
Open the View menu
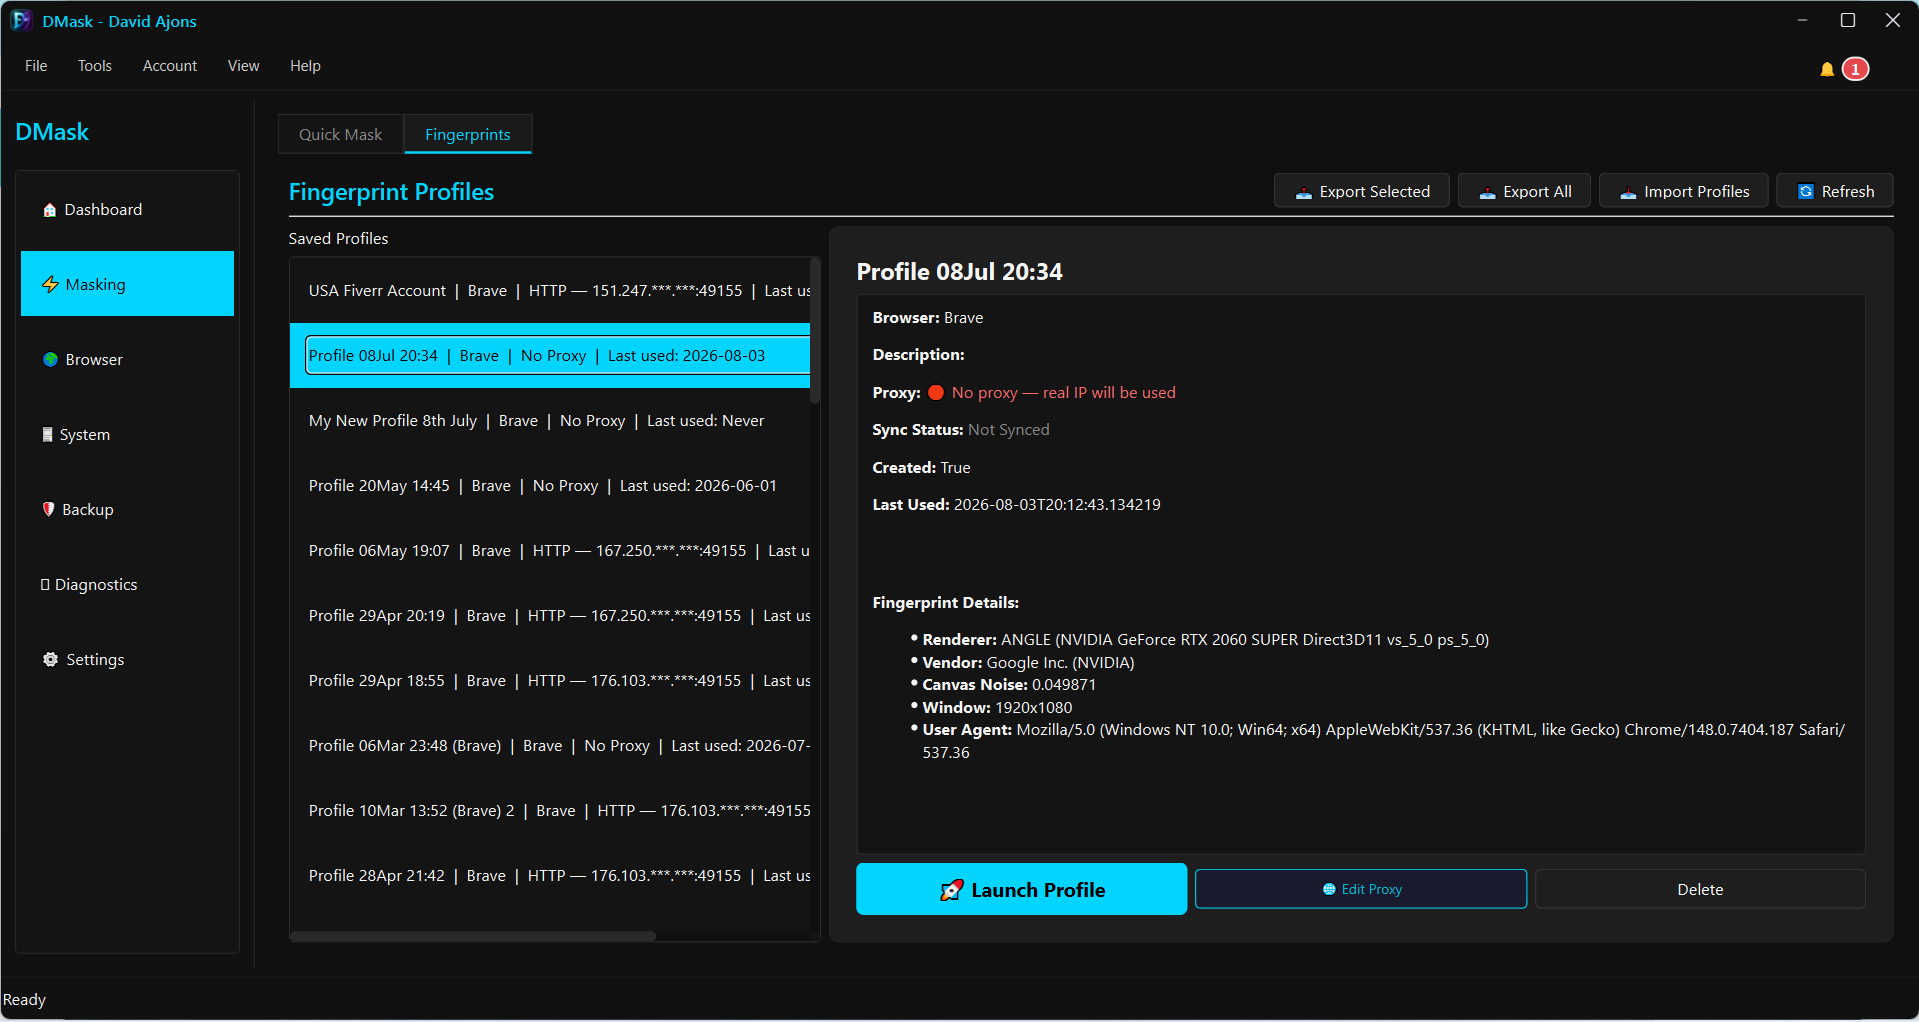pos(243,66)
